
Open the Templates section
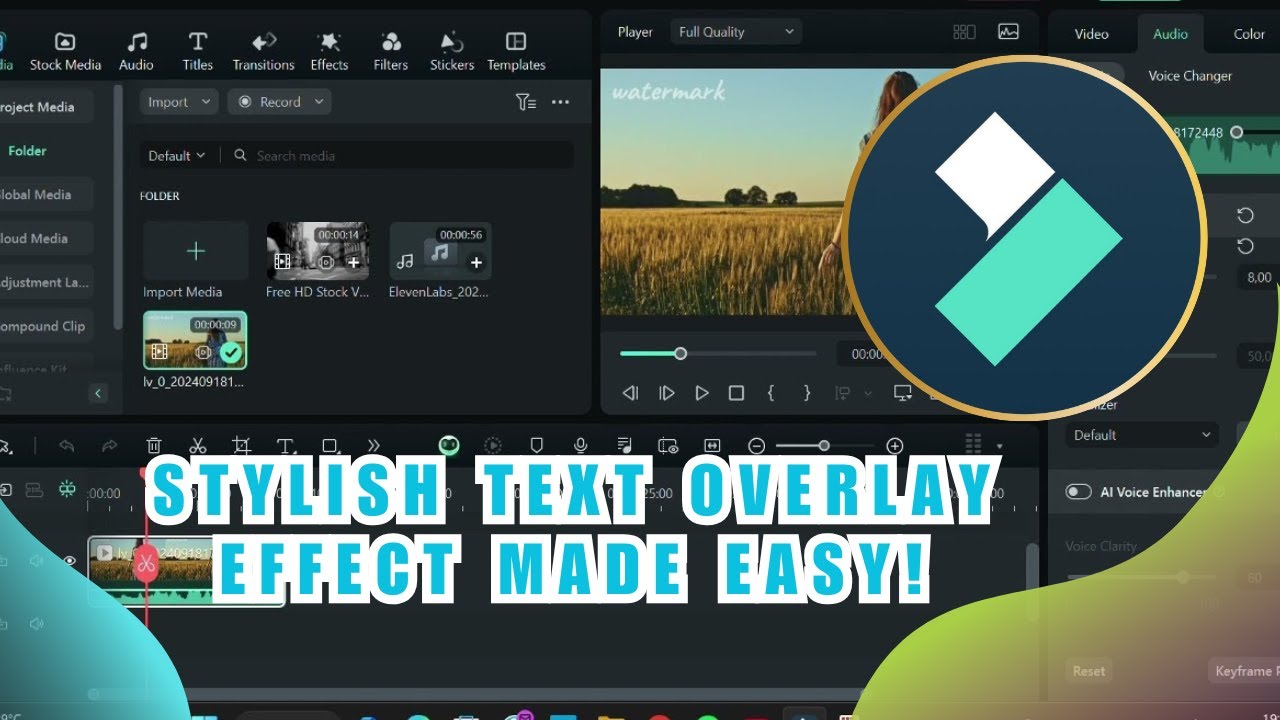tap(516, 52)
